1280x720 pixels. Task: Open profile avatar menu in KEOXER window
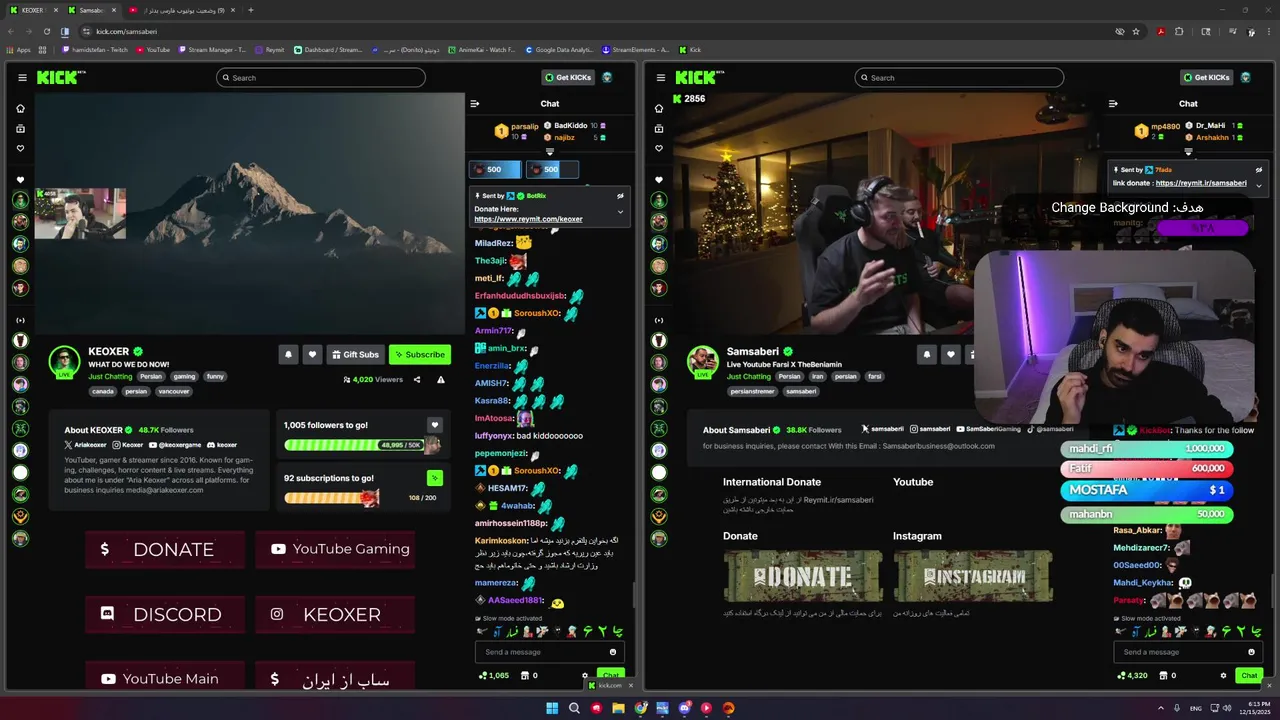point(607,77)
